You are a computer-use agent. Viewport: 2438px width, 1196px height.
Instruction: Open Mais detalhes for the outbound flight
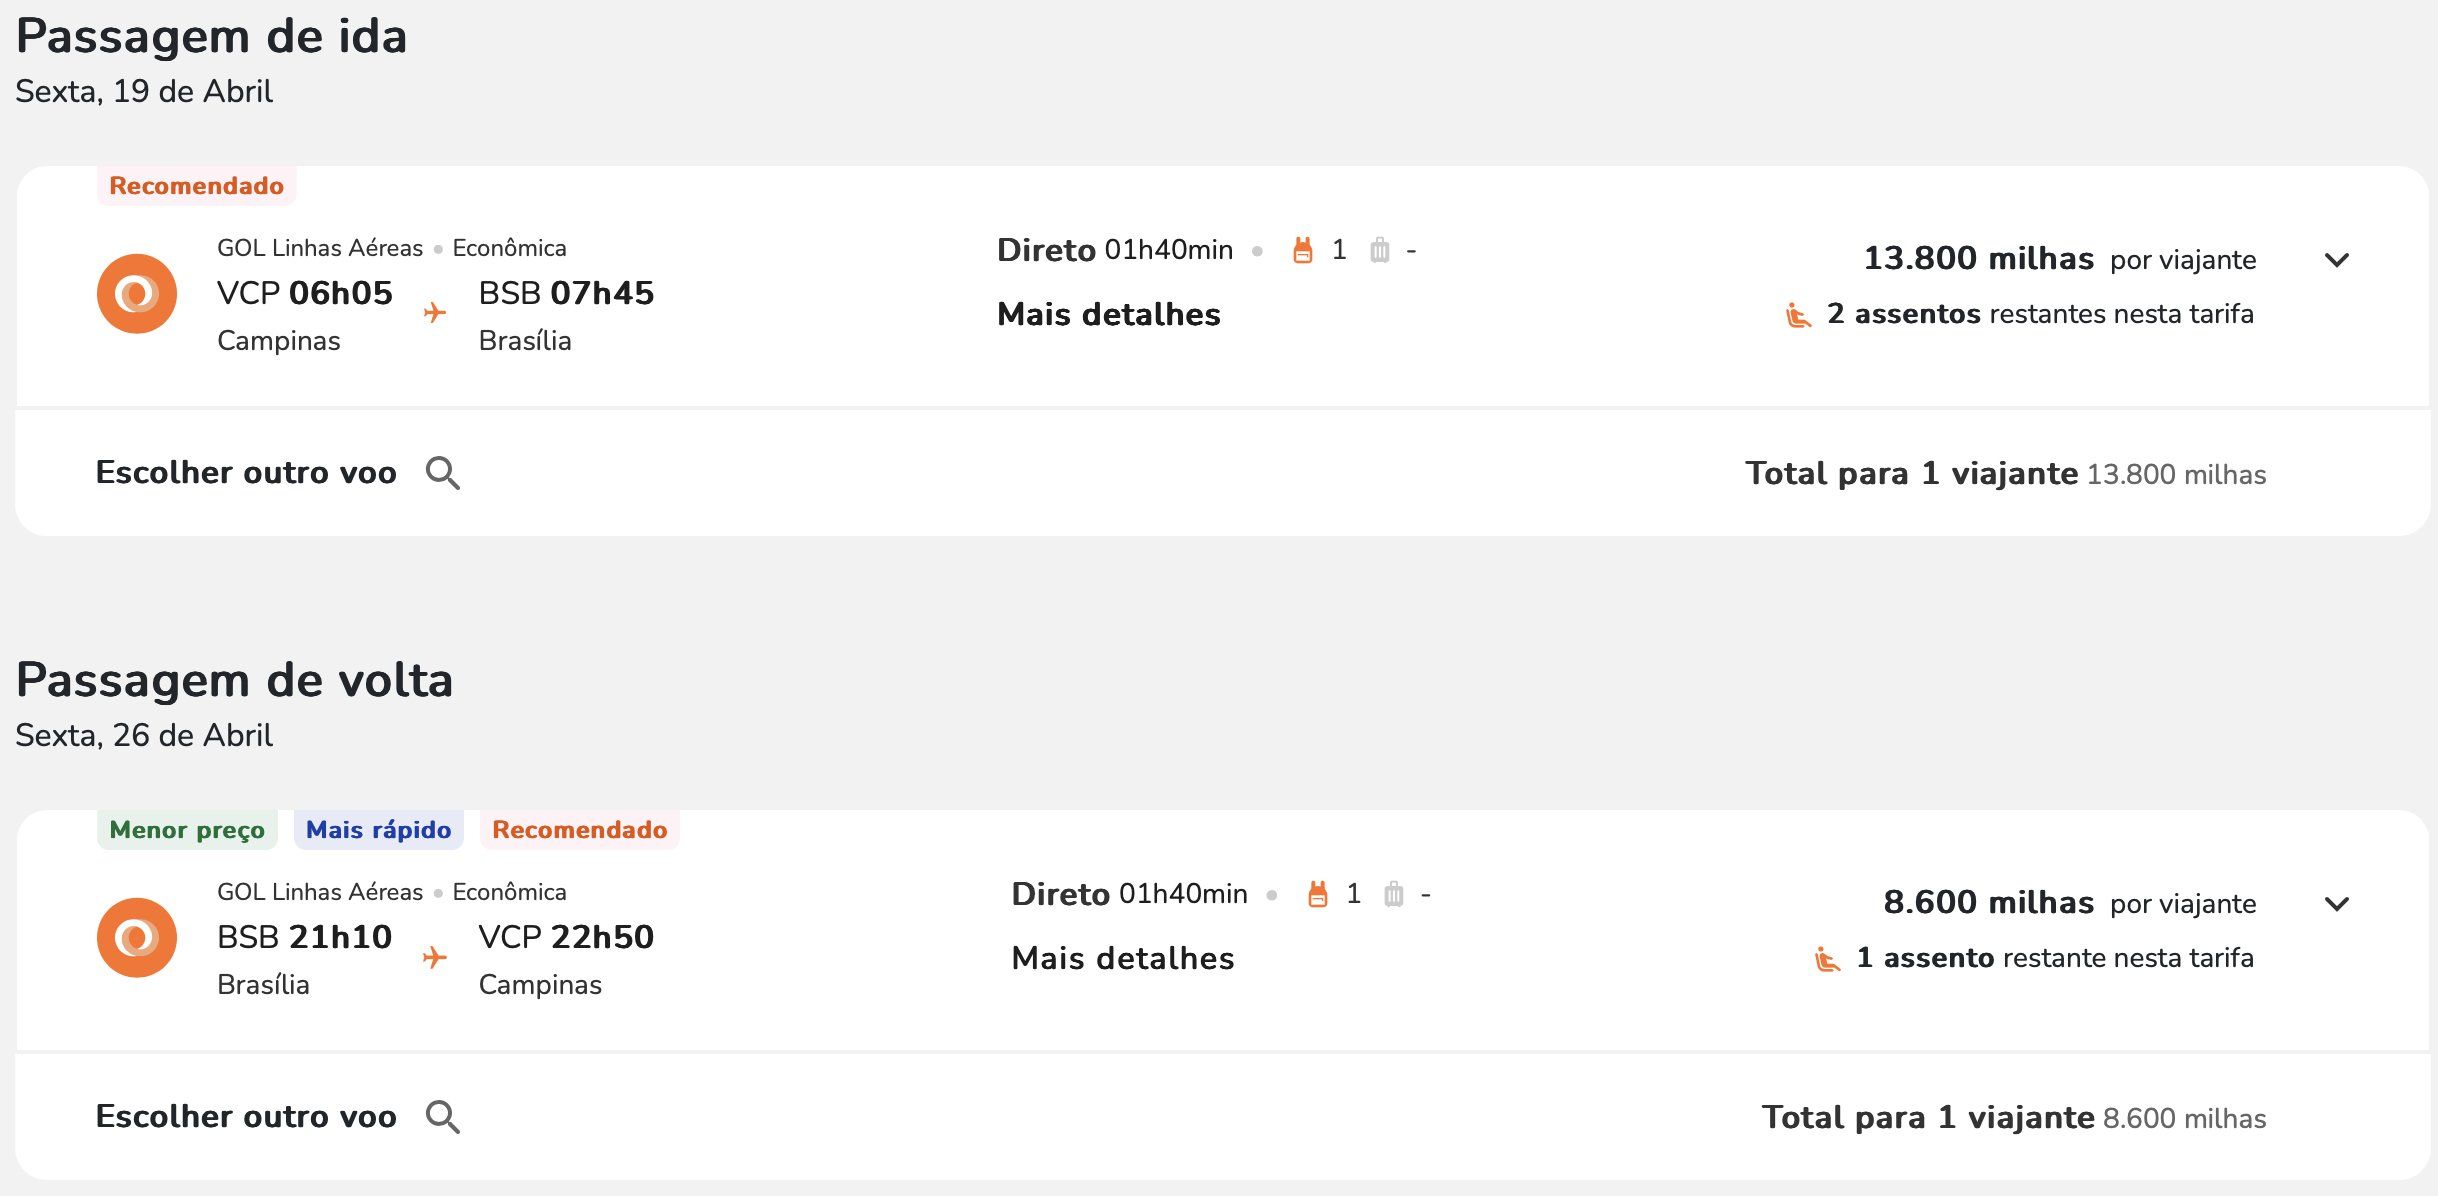tap(1109, 314)
